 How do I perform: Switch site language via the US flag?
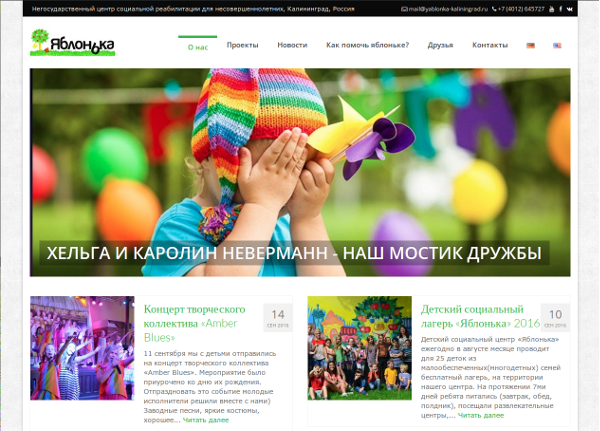tap(557, 46)
